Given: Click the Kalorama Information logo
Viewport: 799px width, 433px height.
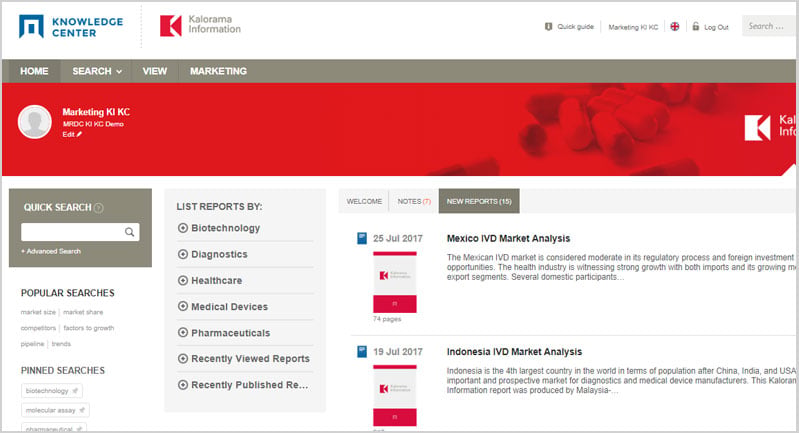Looking at the screenshot, I should (x=200, y=25).
